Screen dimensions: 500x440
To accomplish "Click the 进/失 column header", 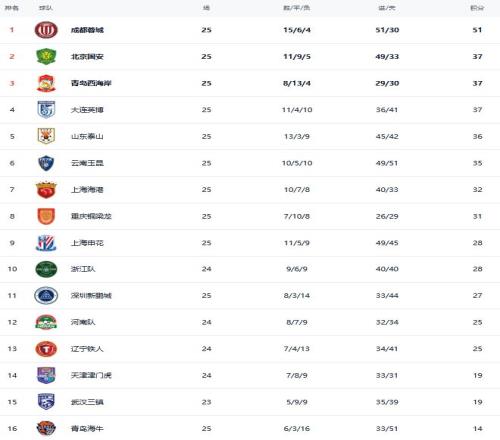I will (x=387, y=8).
